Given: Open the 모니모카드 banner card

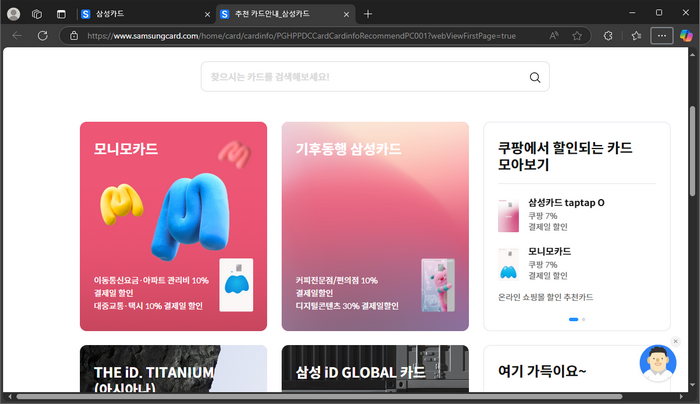Looking at the screenshot, I should pyautogui.click(x=173, y=226).
